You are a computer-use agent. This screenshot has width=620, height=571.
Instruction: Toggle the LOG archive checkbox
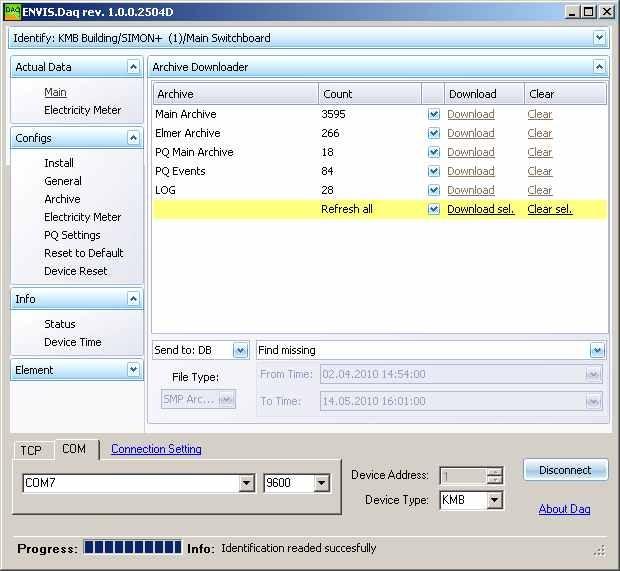(434, 190)
